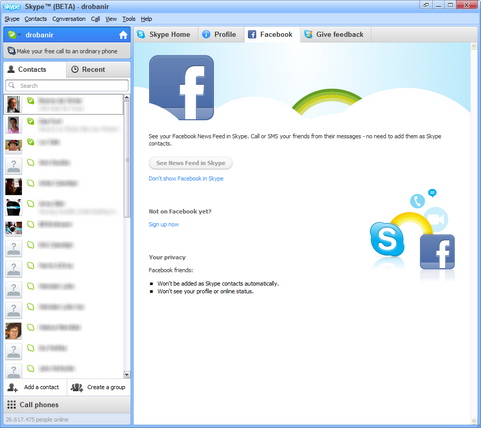Click the contact list scrollbar thumb

127,160
